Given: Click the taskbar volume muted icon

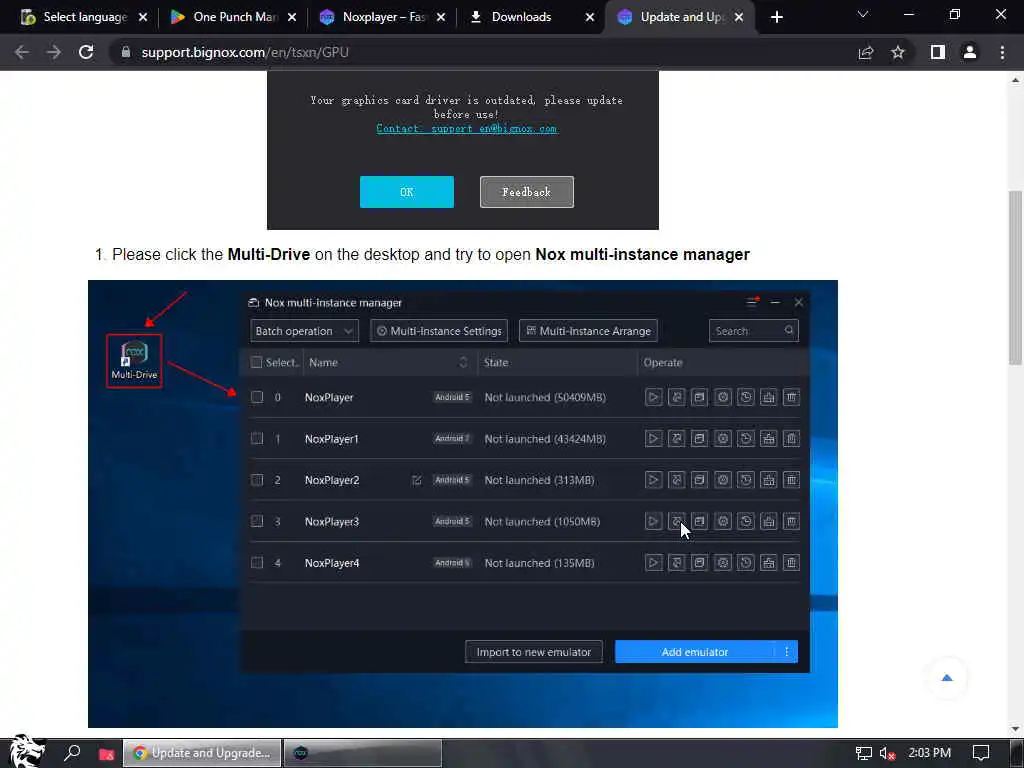Looking at the screenshot, I should [887, 754].
